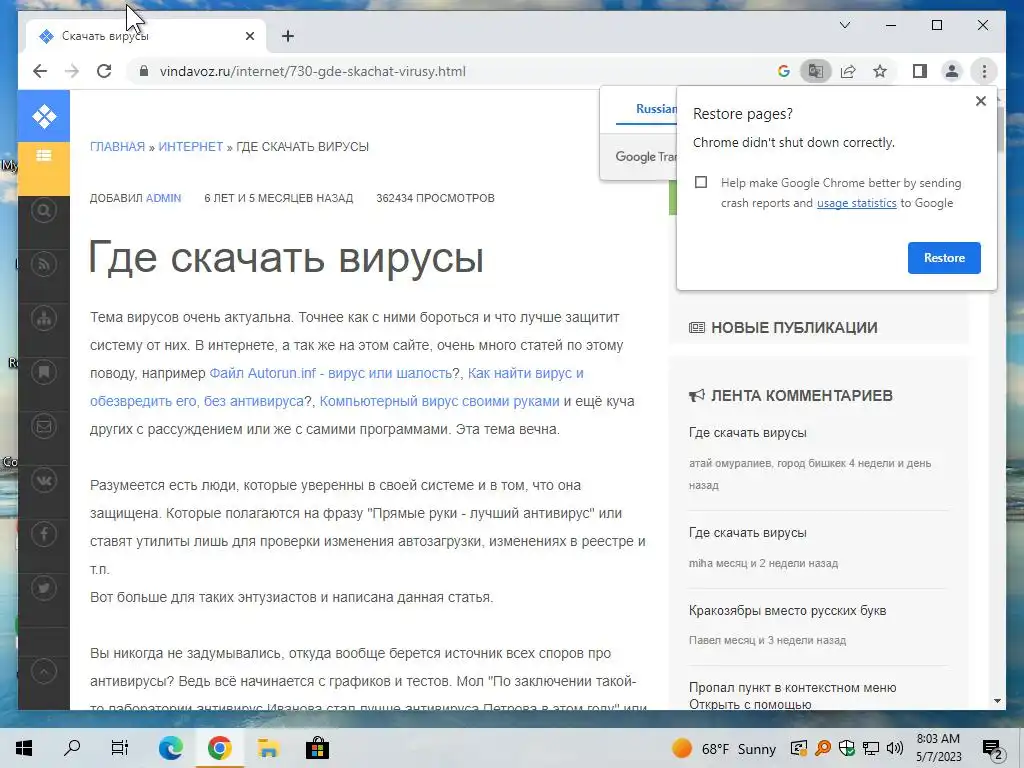The width and height of the screenshot is (1024, 768).
Task: Open Task View from the taskbar
Action: (x=120, y=748)
